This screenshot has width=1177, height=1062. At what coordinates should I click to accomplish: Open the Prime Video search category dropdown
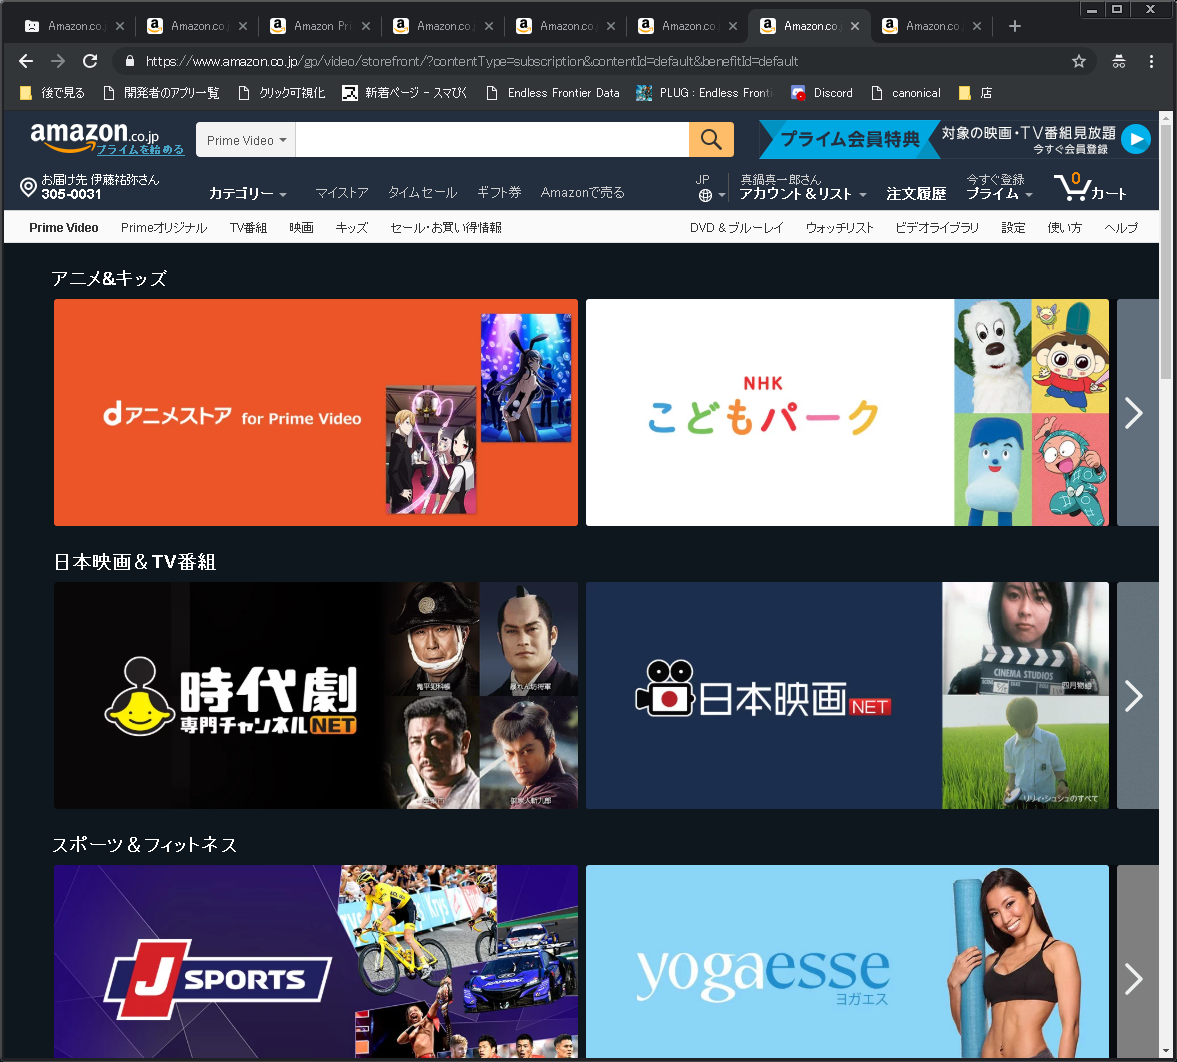click(246, 140)
